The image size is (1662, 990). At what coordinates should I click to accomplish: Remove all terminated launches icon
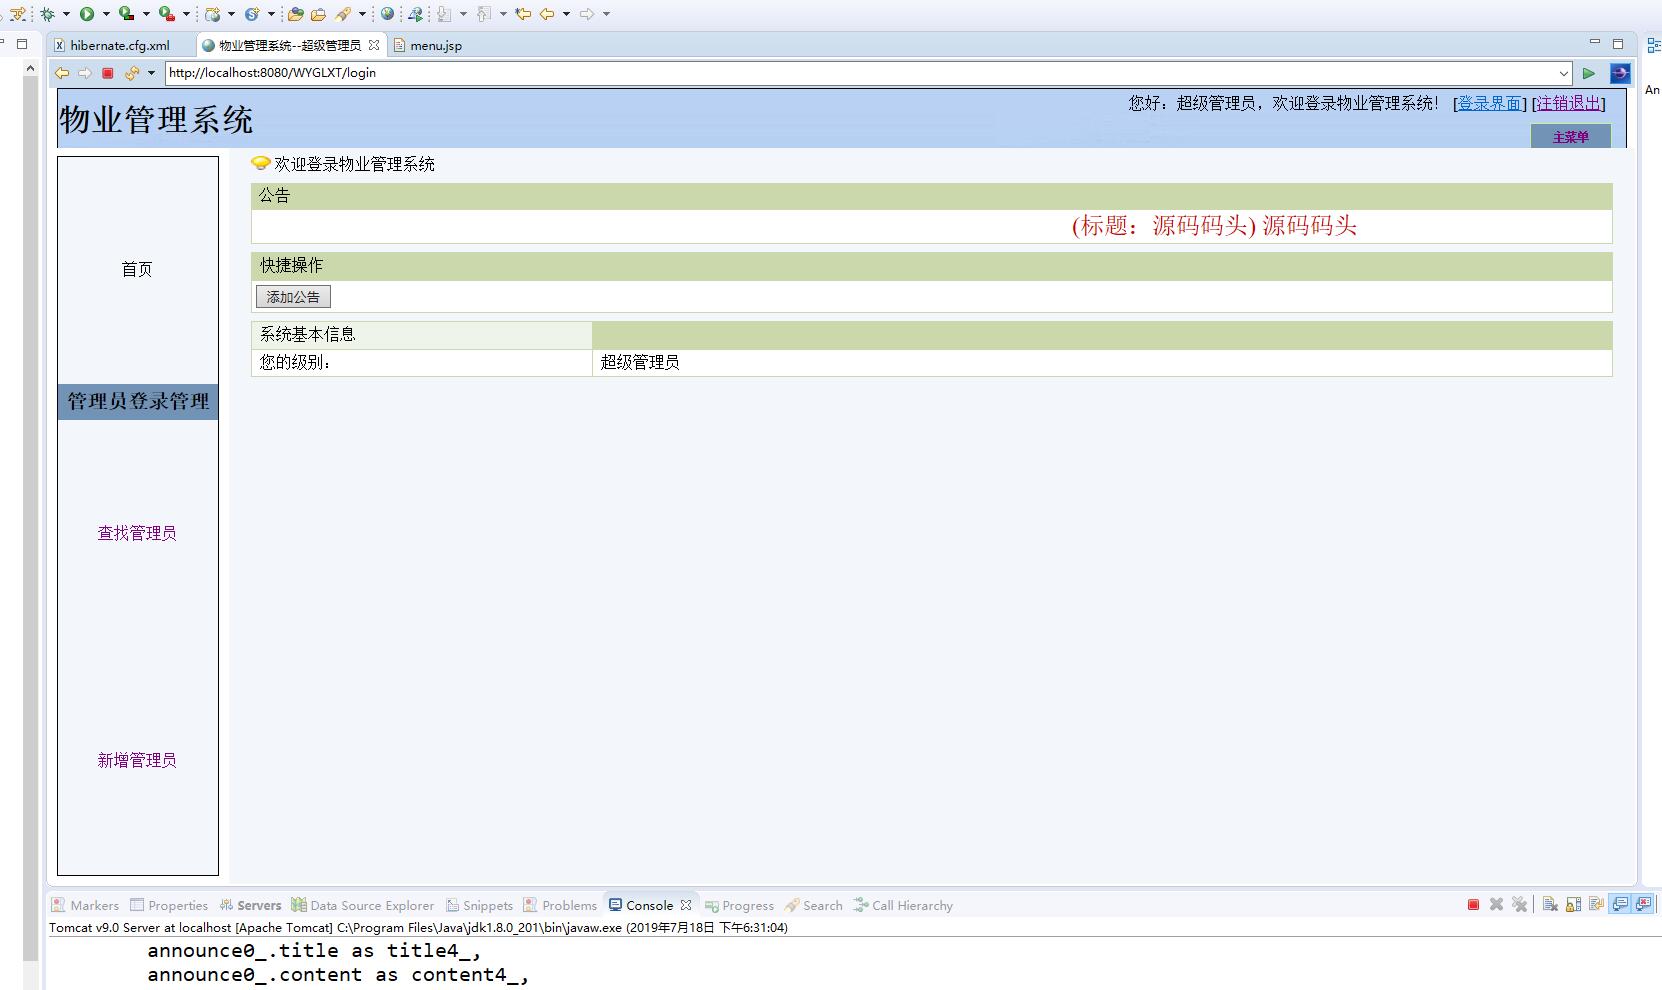1520,905
